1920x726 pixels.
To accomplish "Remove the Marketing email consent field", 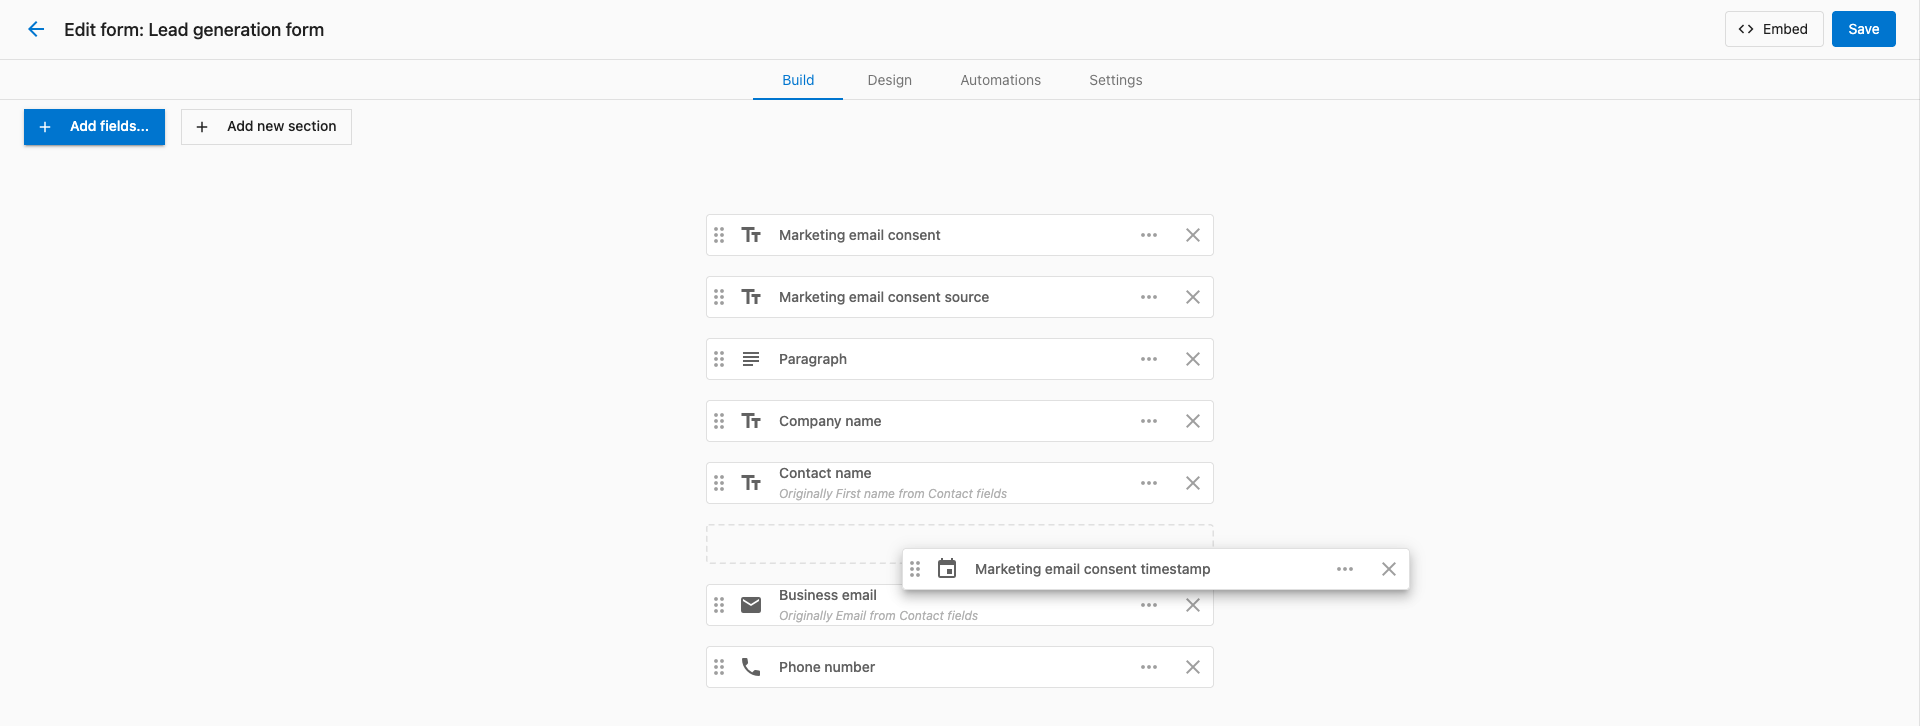I will pyautogui.click(x=1193, y=235).
